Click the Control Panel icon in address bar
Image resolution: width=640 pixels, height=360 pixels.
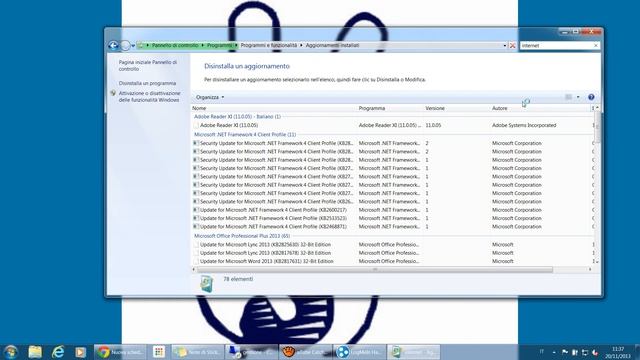[141, 46]
